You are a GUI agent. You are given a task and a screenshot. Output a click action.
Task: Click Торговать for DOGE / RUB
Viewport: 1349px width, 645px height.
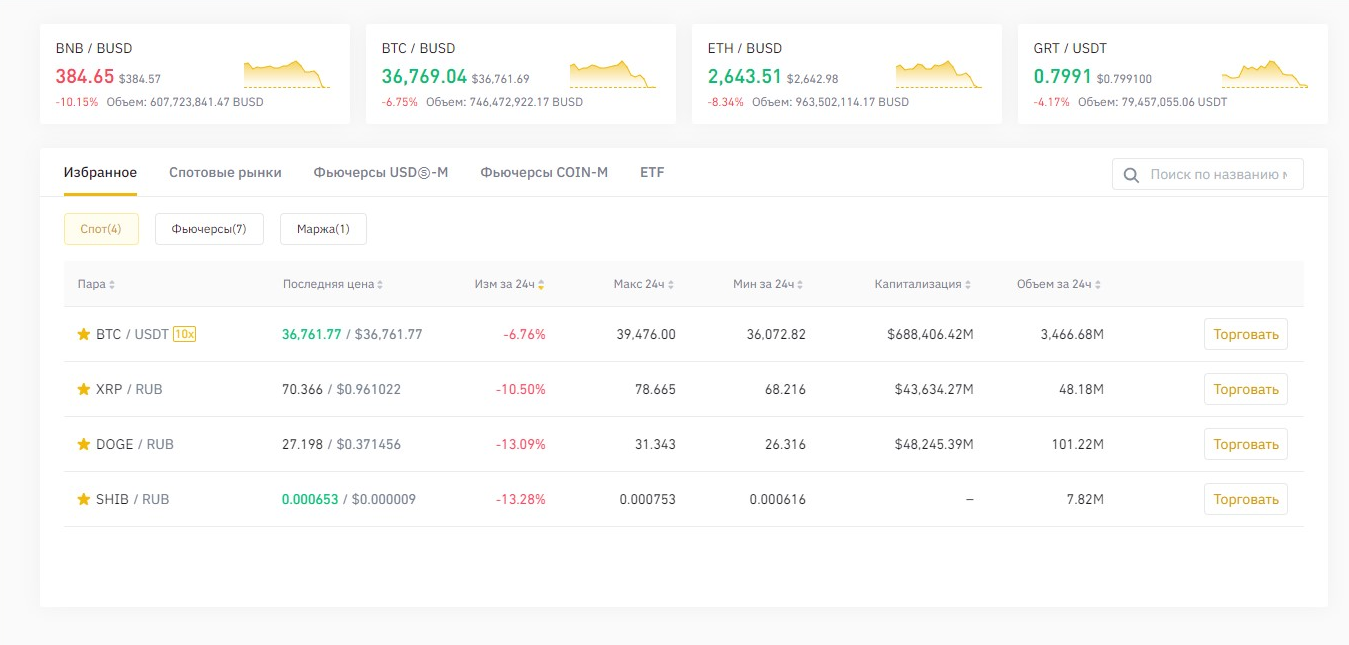tap(1246, 444)
